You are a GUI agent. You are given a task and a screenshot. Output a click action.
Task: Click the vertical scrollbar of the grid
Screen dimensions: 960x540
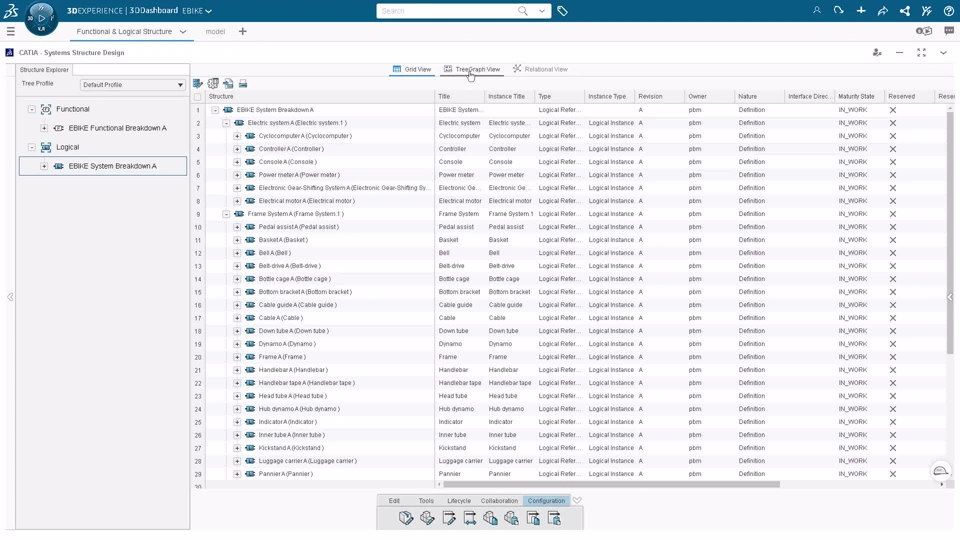point(950,233)
